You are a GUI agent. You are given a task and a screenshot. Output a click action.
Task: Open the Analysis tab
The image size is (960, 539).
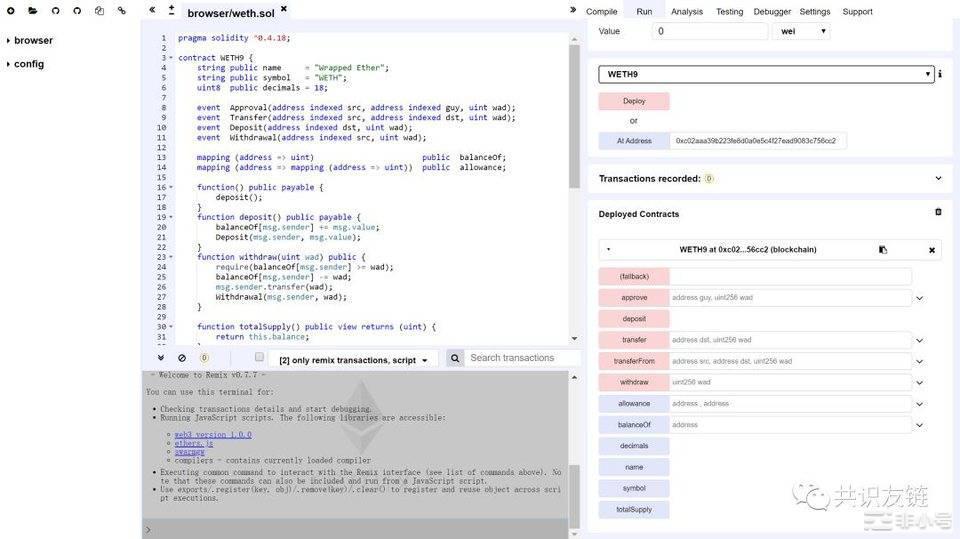(686, 12)
